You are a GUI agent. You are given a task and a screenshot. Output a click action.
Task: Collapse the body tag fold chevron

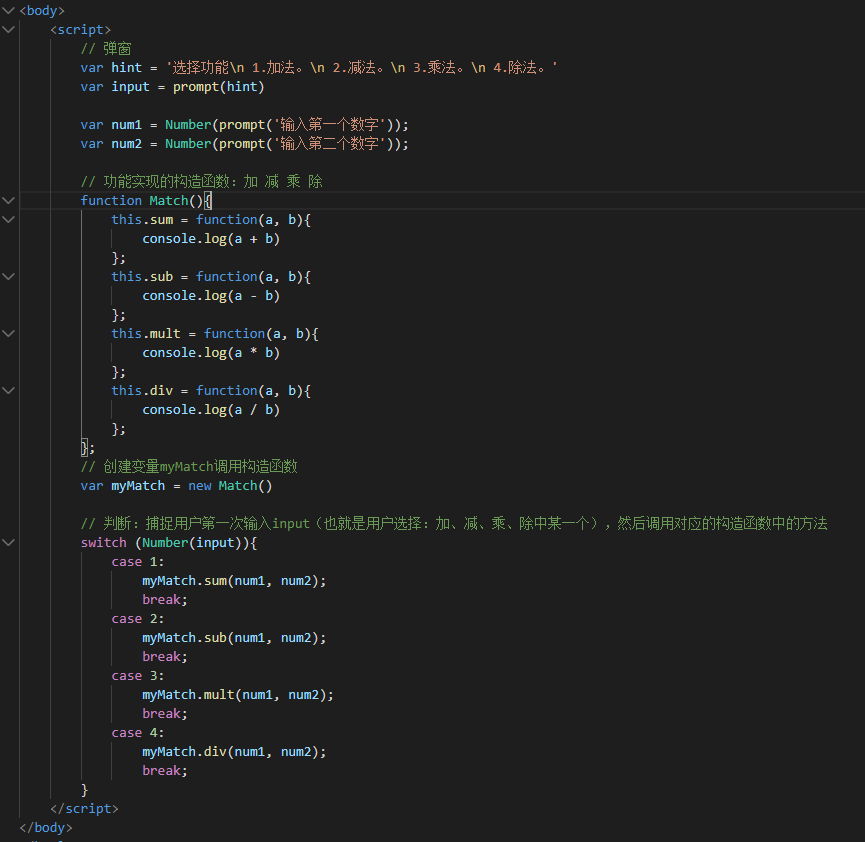(x=8, y=10)
